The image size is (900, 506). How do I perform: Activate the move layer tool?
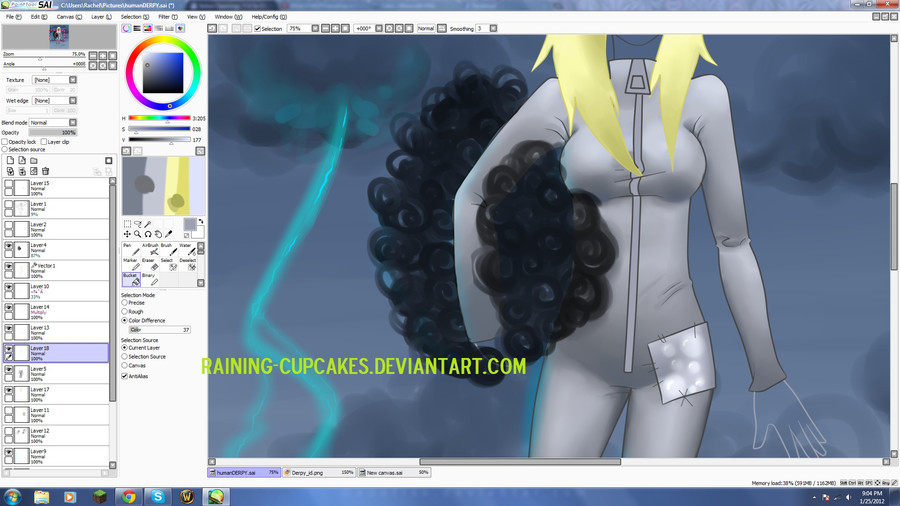pos(127,234)
